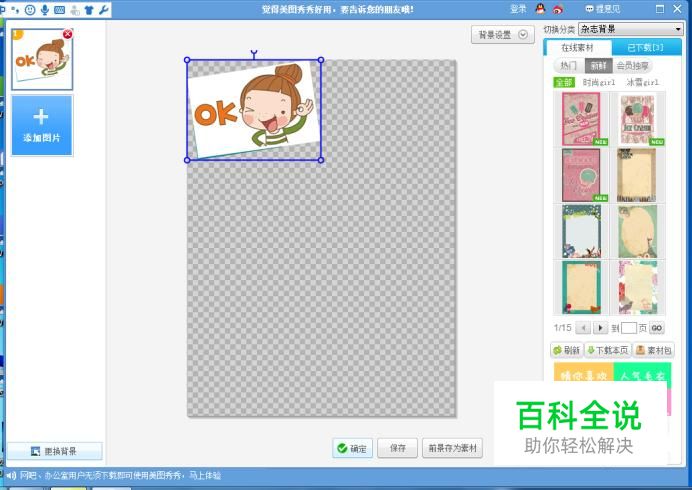This screenshot has width=692, height=490.
Task: Pick the vintage beige paper background, second row
Action: [x=637, y=175]
